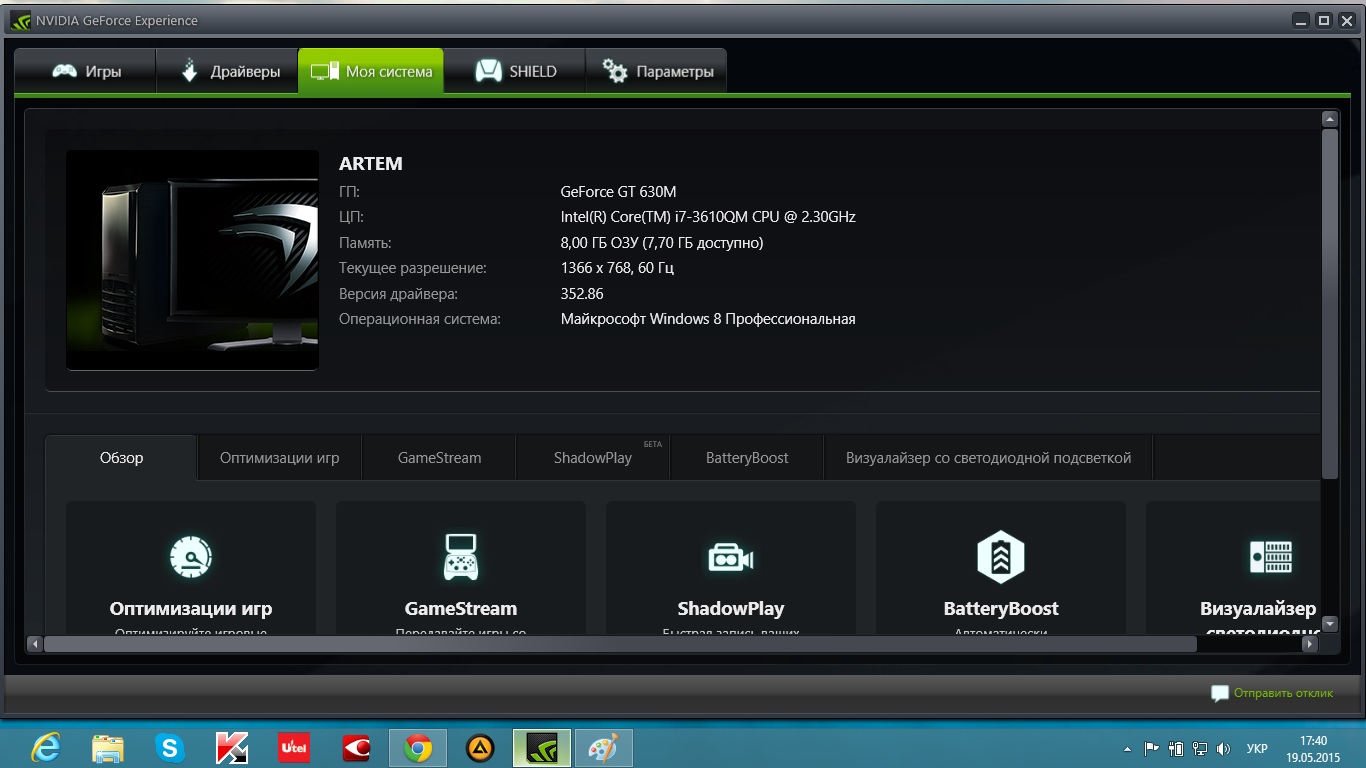The width and height of the screenshot is (1366, 768).
Task: Select the Обзор sub-tab
Action: click(x=121, y=458)
